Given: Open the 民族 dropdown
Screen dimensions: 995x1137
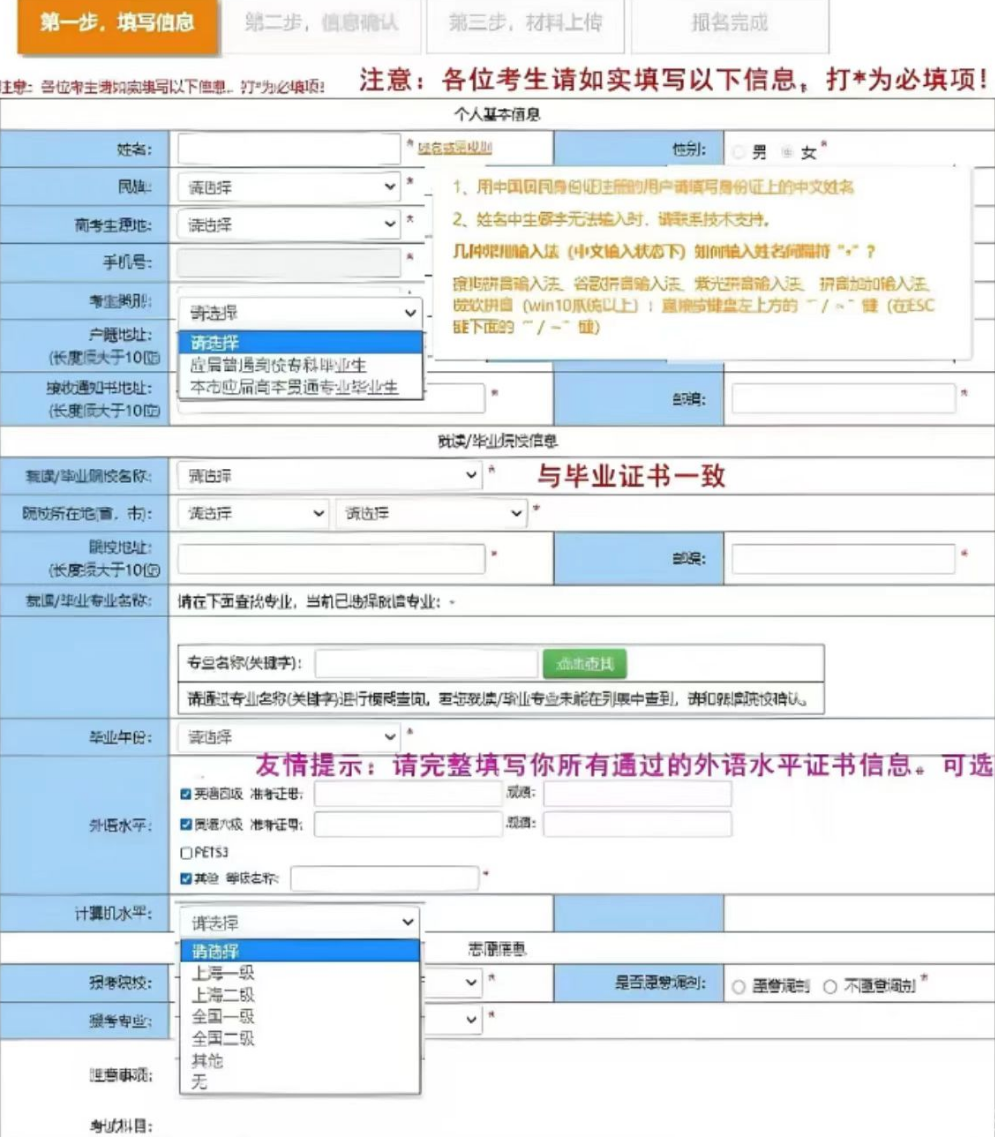Looking at the screenshot, I should [x=288, y=187].
